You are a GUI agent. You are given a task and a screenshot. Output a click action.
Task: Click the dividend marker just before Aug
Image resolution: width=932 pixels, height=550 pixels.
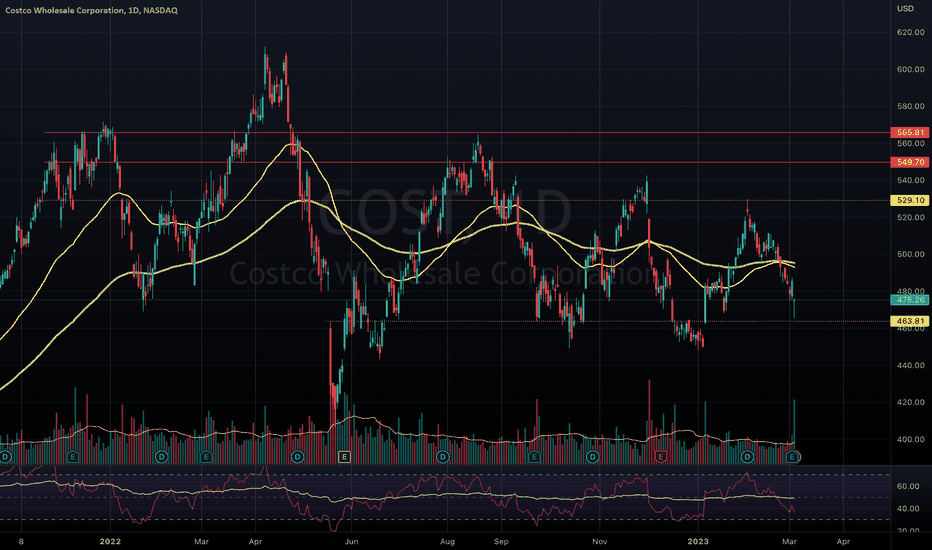coord(442,457)
